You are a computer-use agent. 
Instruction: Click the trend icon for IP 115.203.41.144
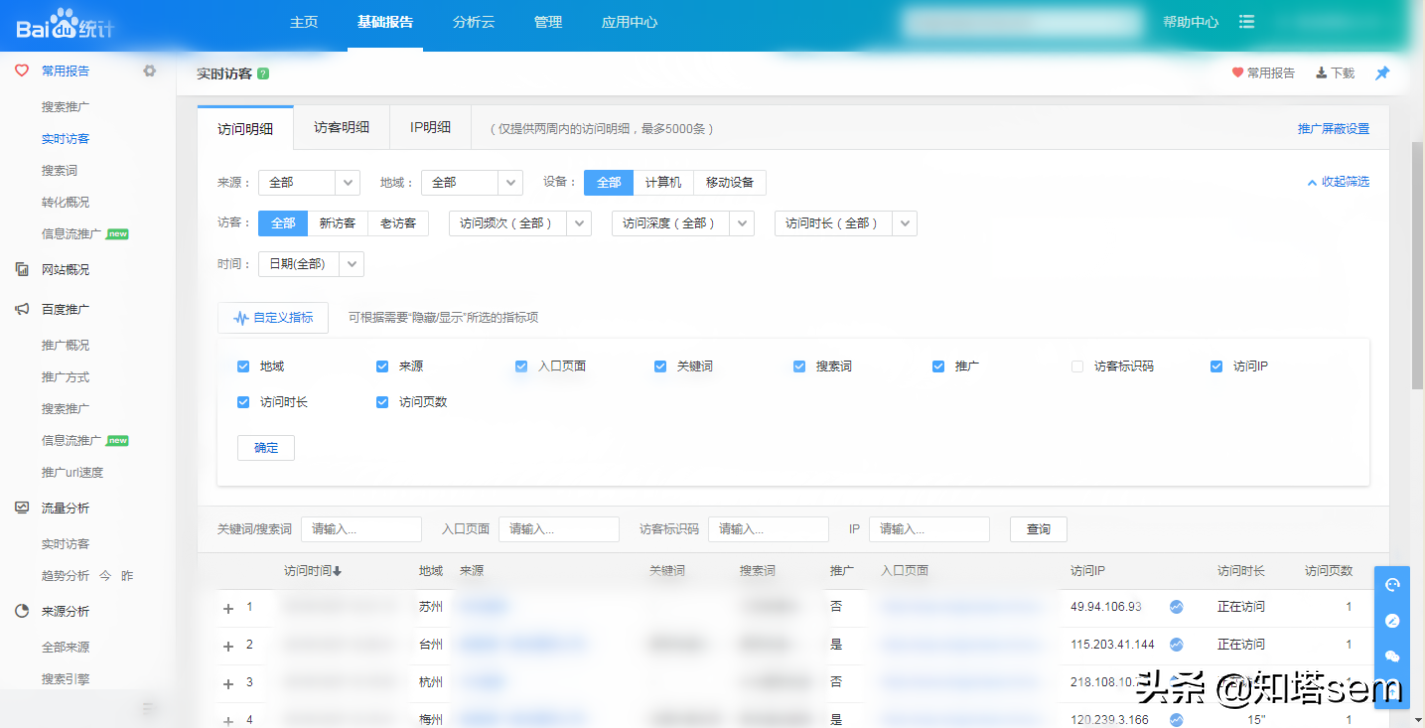[x=1177, y=645]
